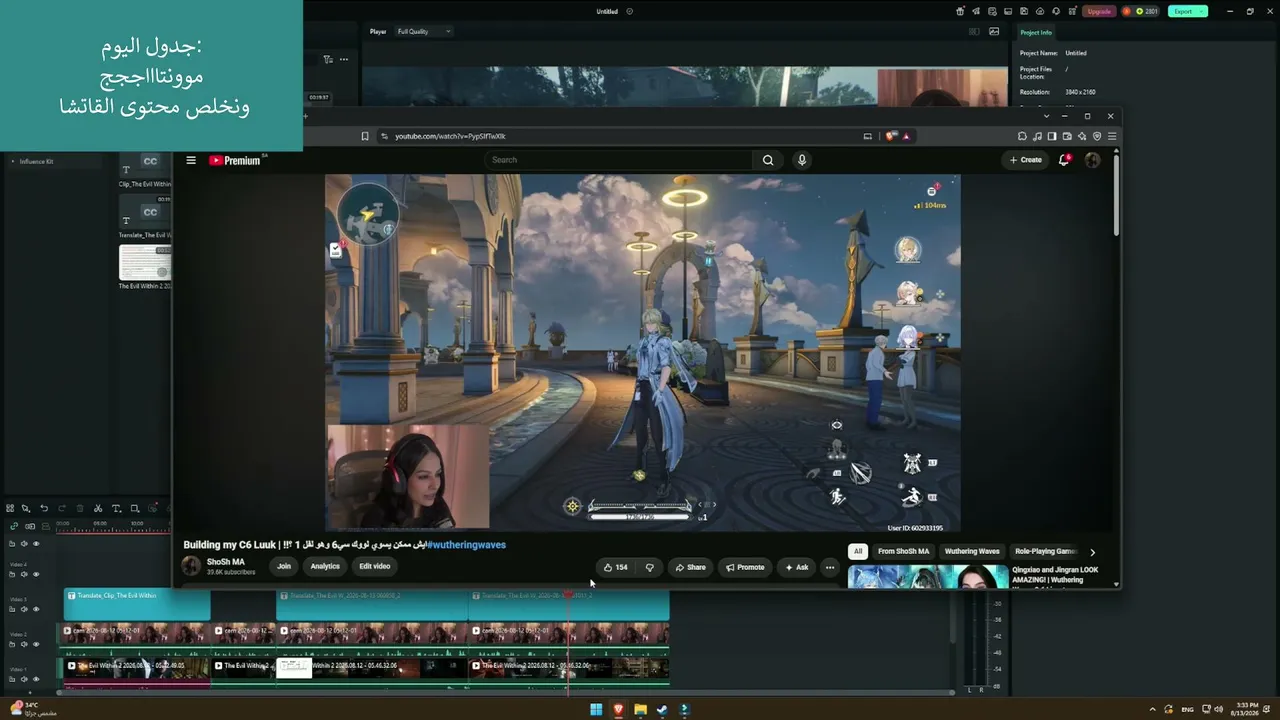Open the browser music note media control
Image resolution: width=1280 pixels, height=720 pixels.
(x=1037, y=136)
